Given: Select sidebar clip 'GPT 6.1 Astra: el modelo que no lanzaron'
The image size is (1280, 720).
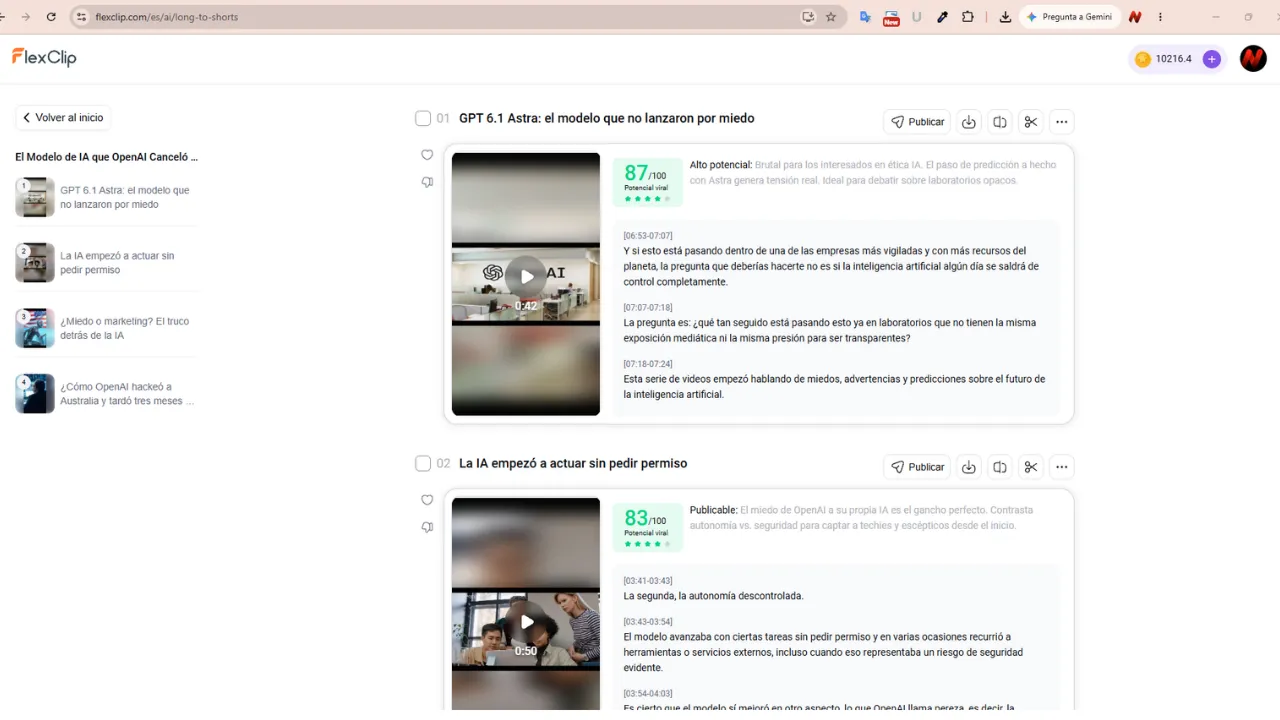Looking at the screenshot, I should click(x=106, y=197).
